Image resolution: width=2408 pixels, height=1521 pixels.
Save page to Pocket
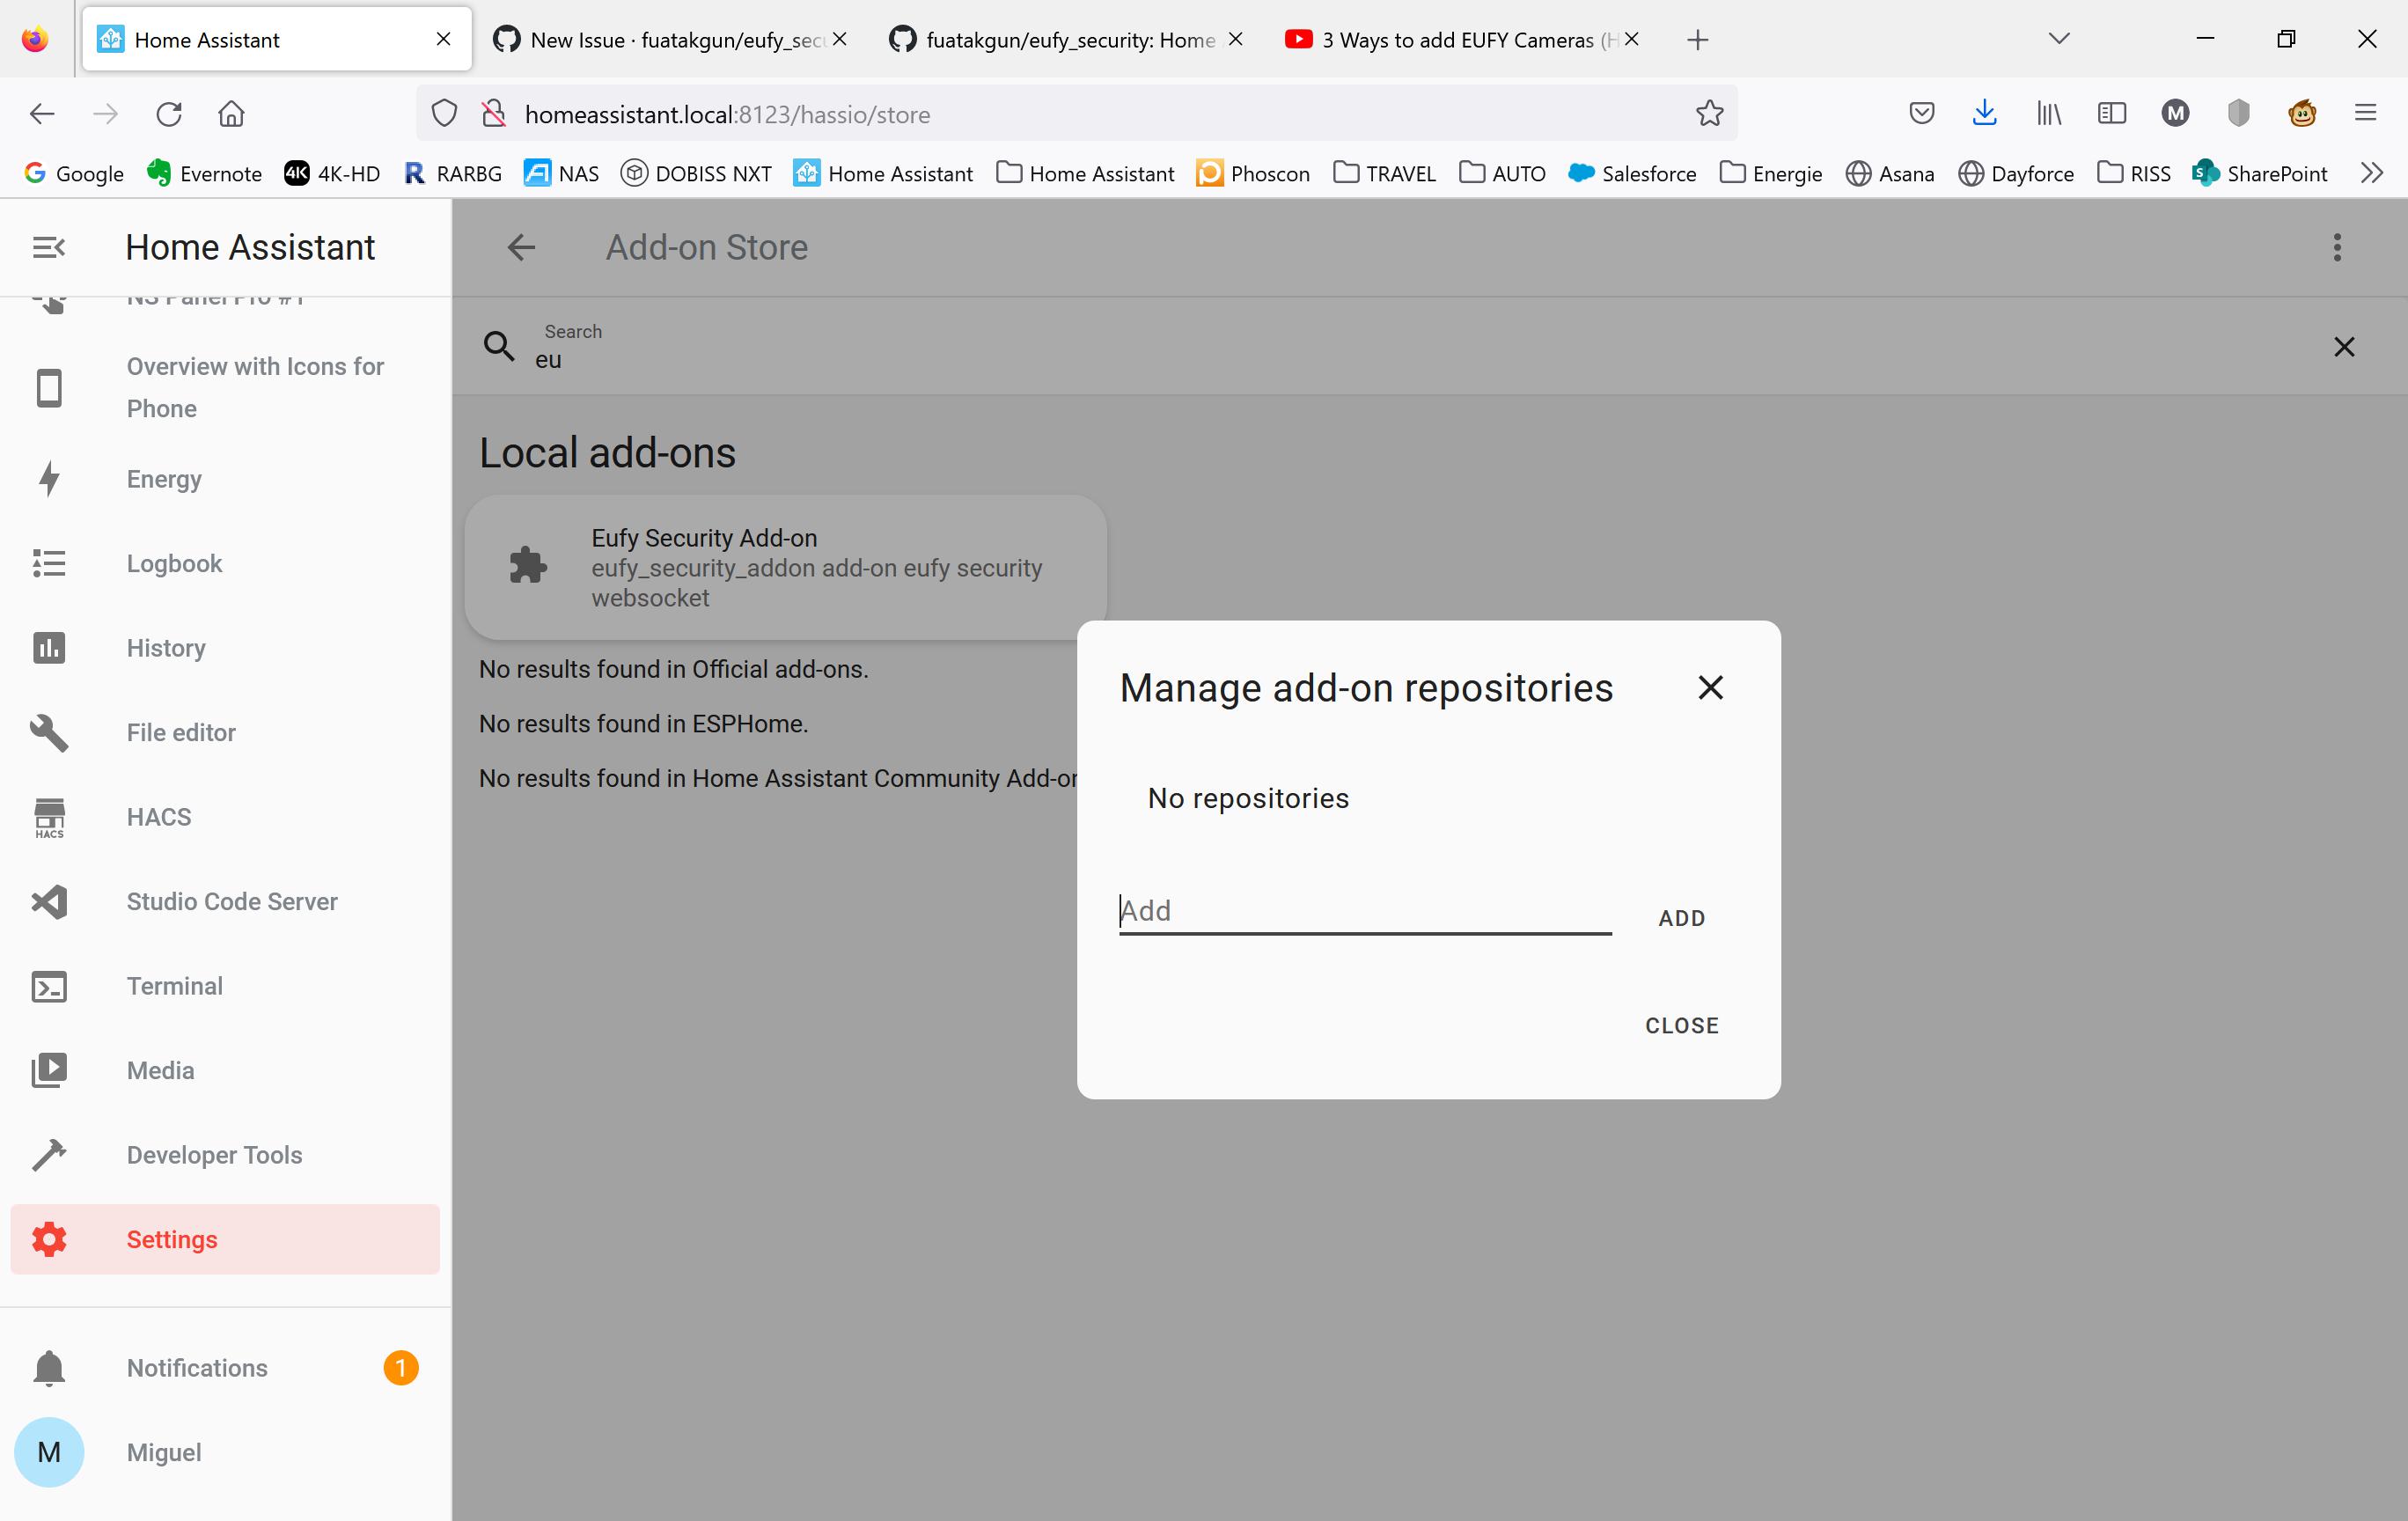[1921, 114]
